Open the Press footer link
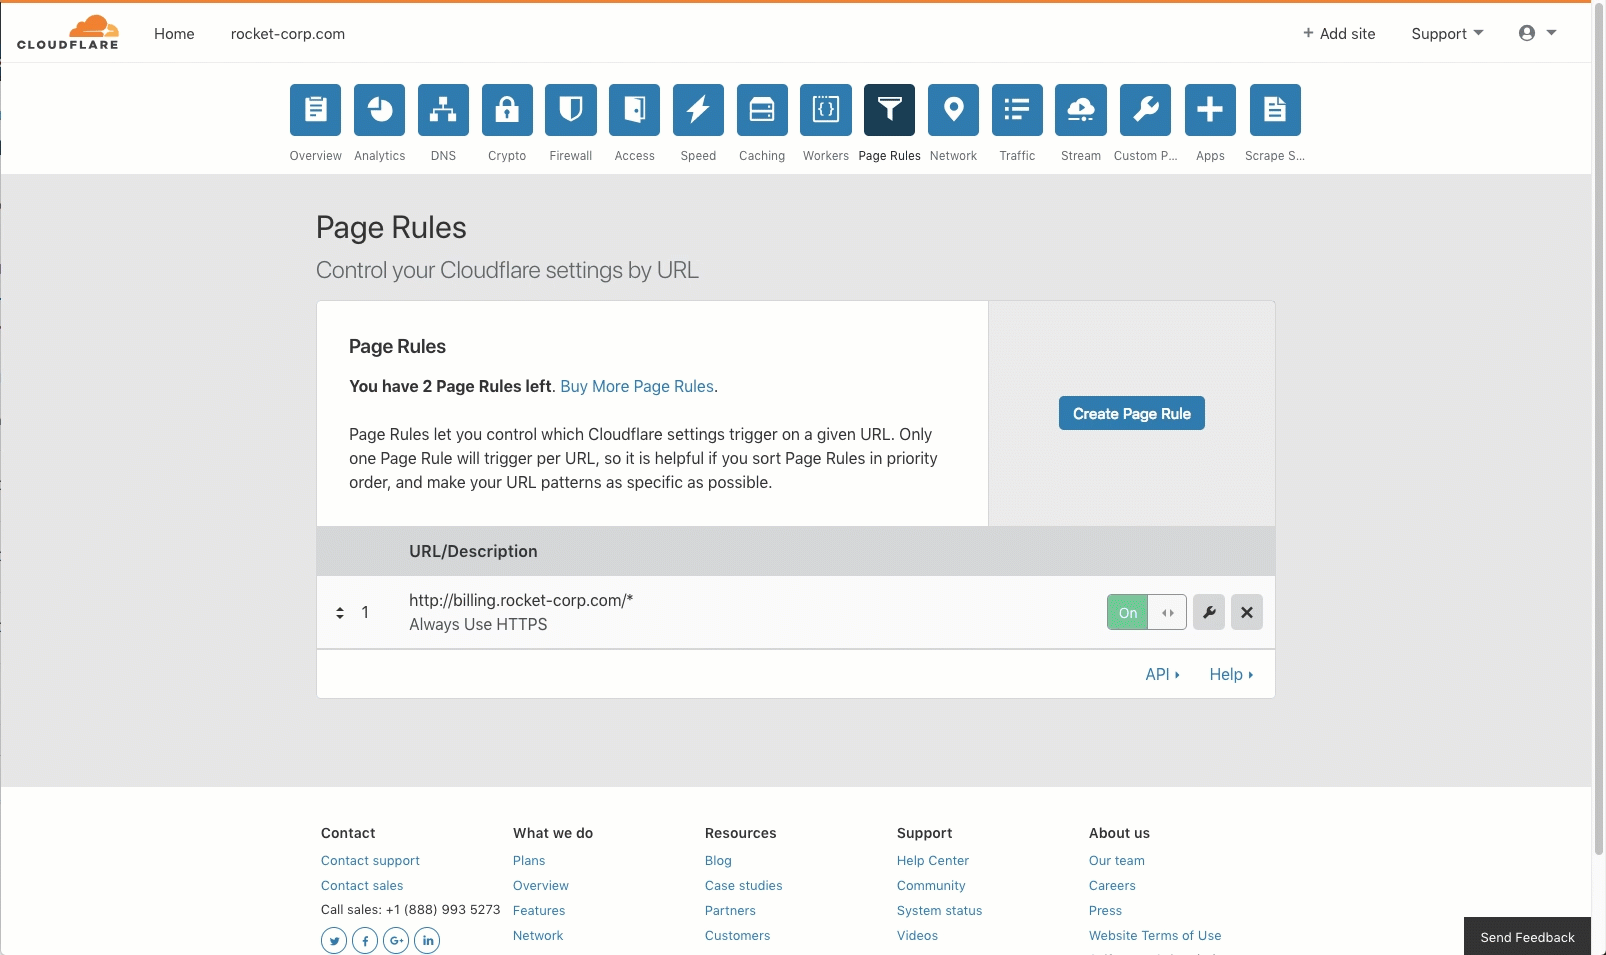 tap(1105, 910)
